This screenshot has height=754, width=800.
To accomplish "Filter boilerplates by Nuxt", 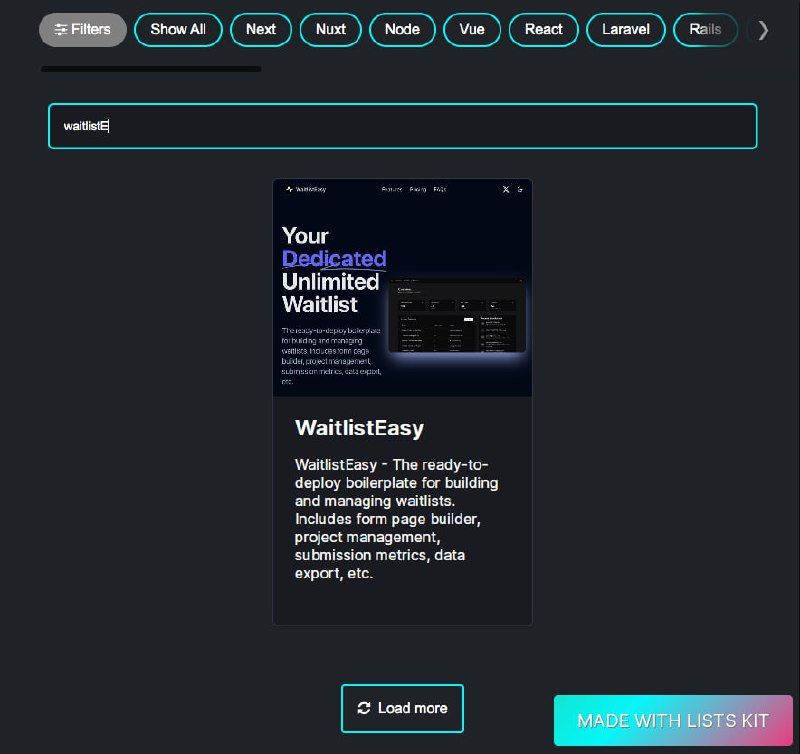I will (x=331, y=30).
